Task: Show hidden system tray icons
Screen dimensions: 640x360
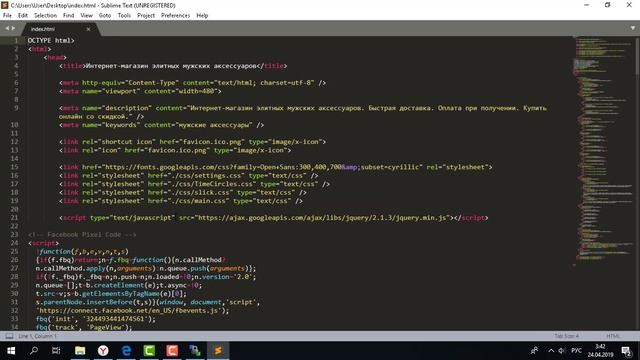Action: [x=551, y=351]
